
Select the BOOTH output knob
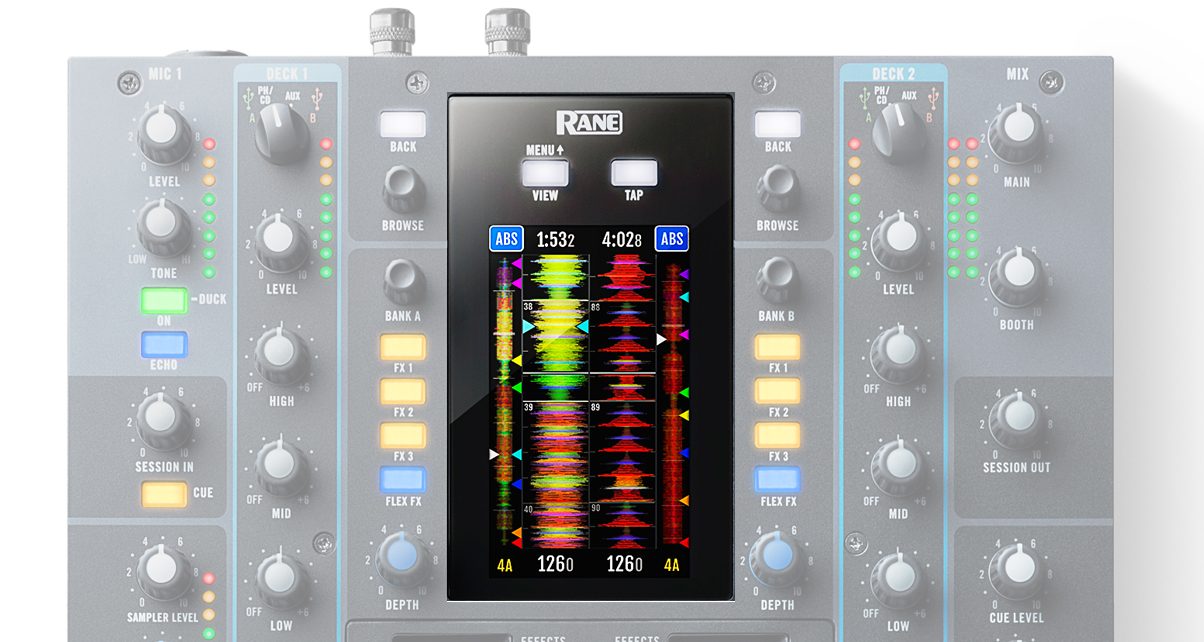tap(1016, 277)
